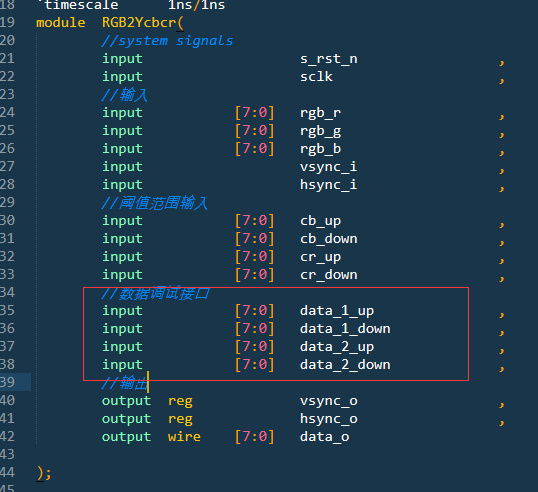Click the module name RGB2Ycbcr
Viewport: 538px width, 492px height.
pyautogui.click(x=139, y=23)
